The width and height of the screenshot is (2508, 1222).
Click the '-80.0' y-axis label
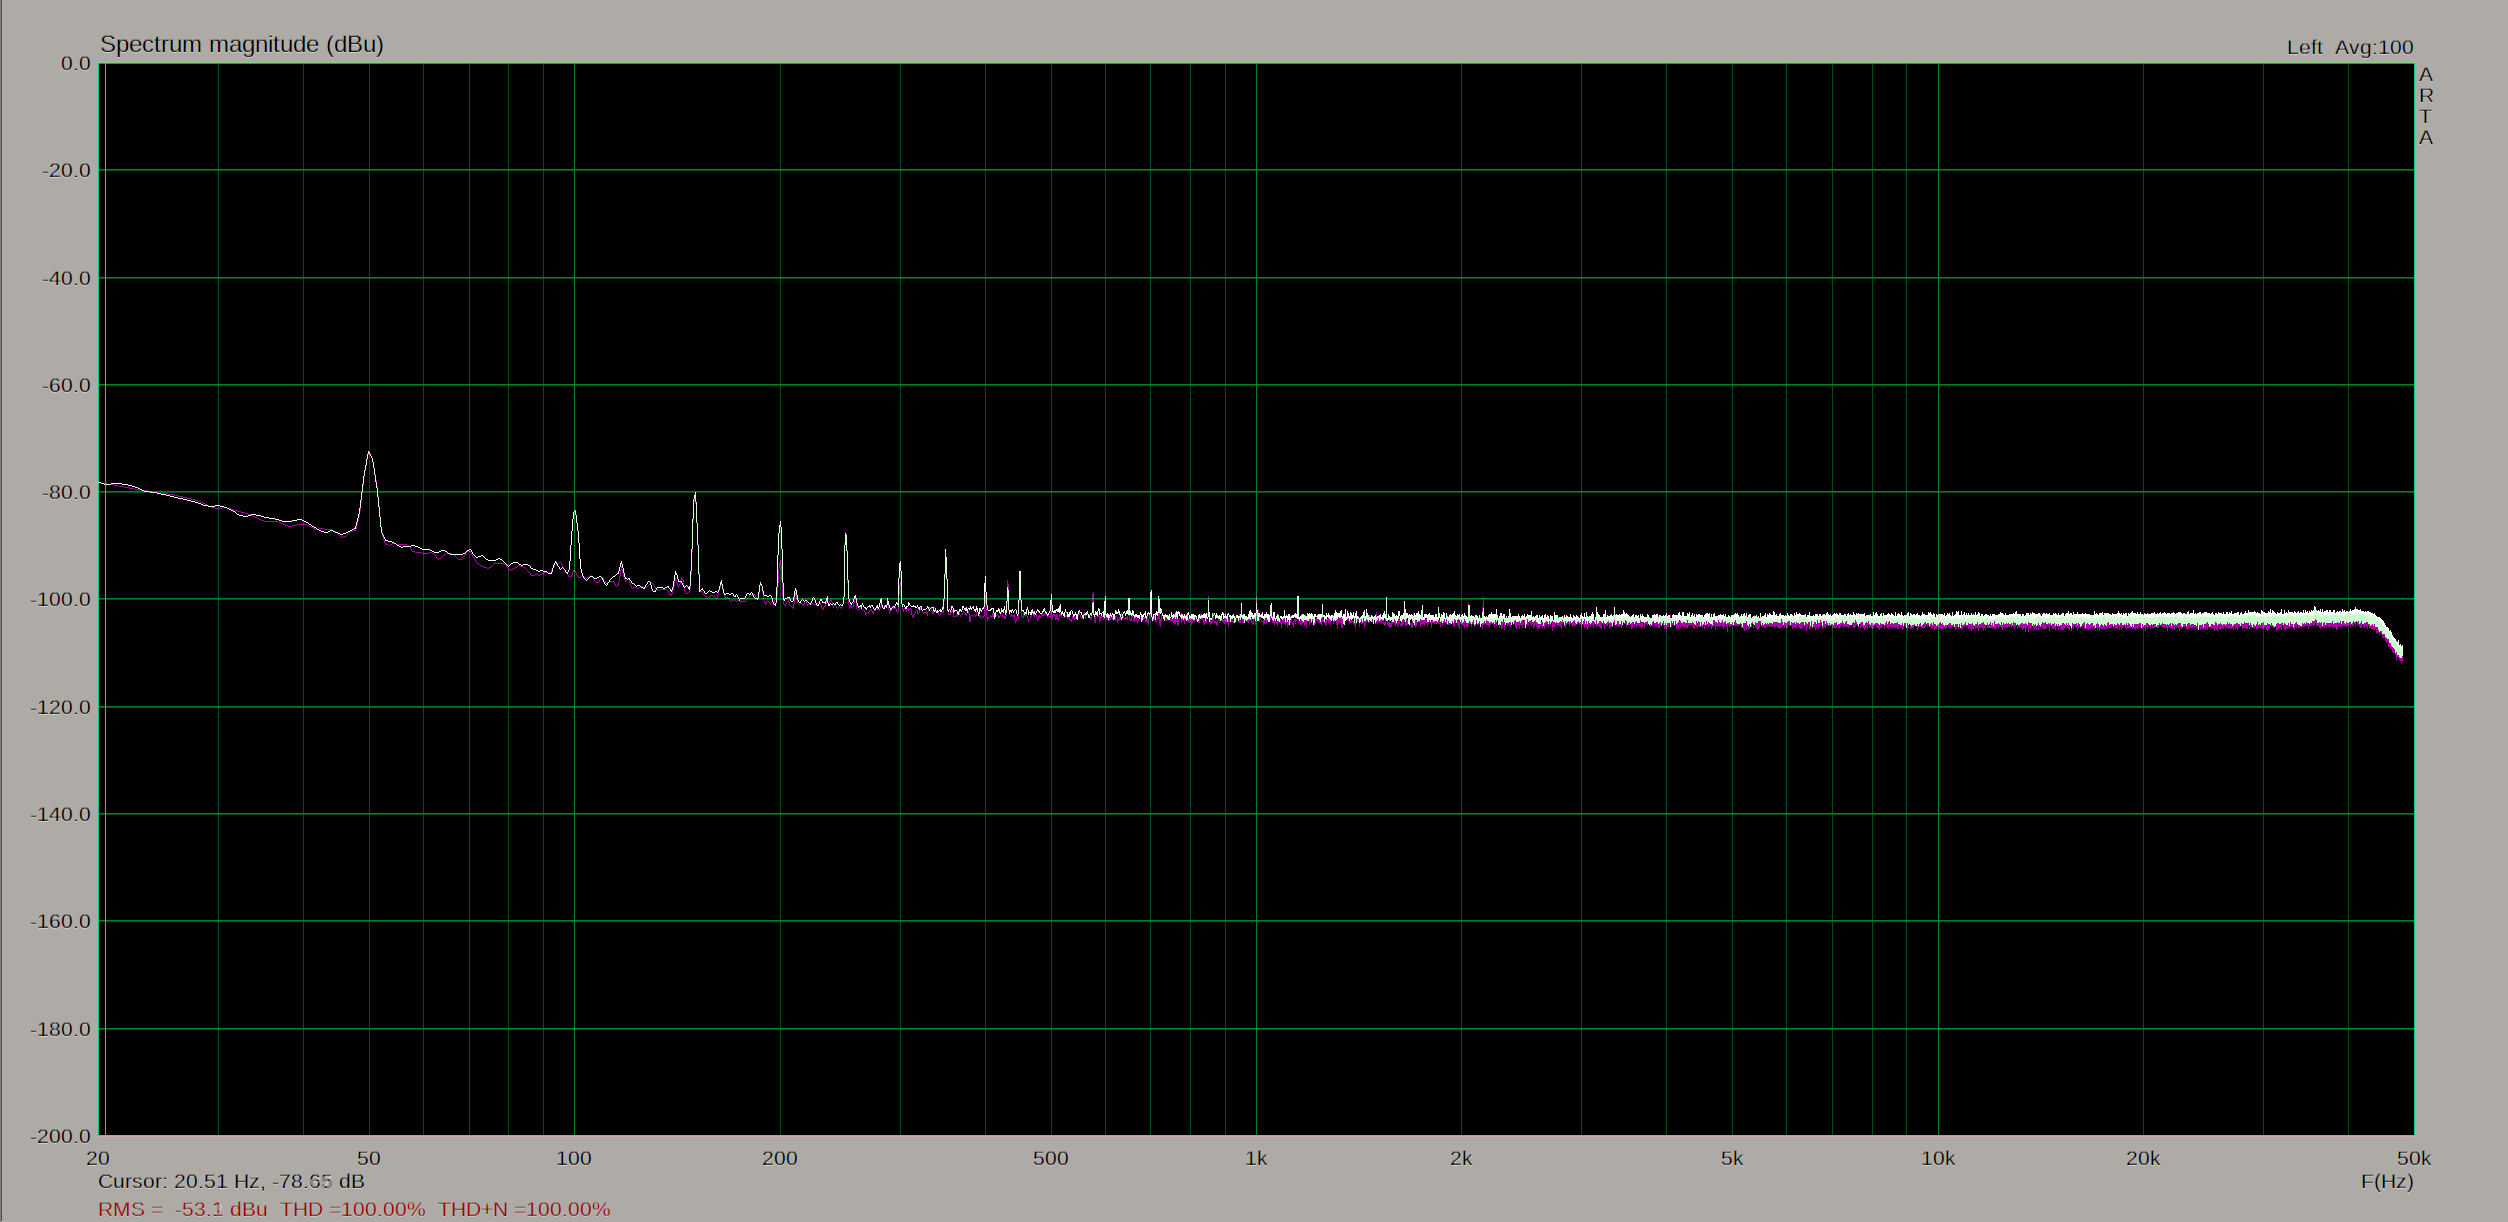pyautogui.click(x=66, y=492)
